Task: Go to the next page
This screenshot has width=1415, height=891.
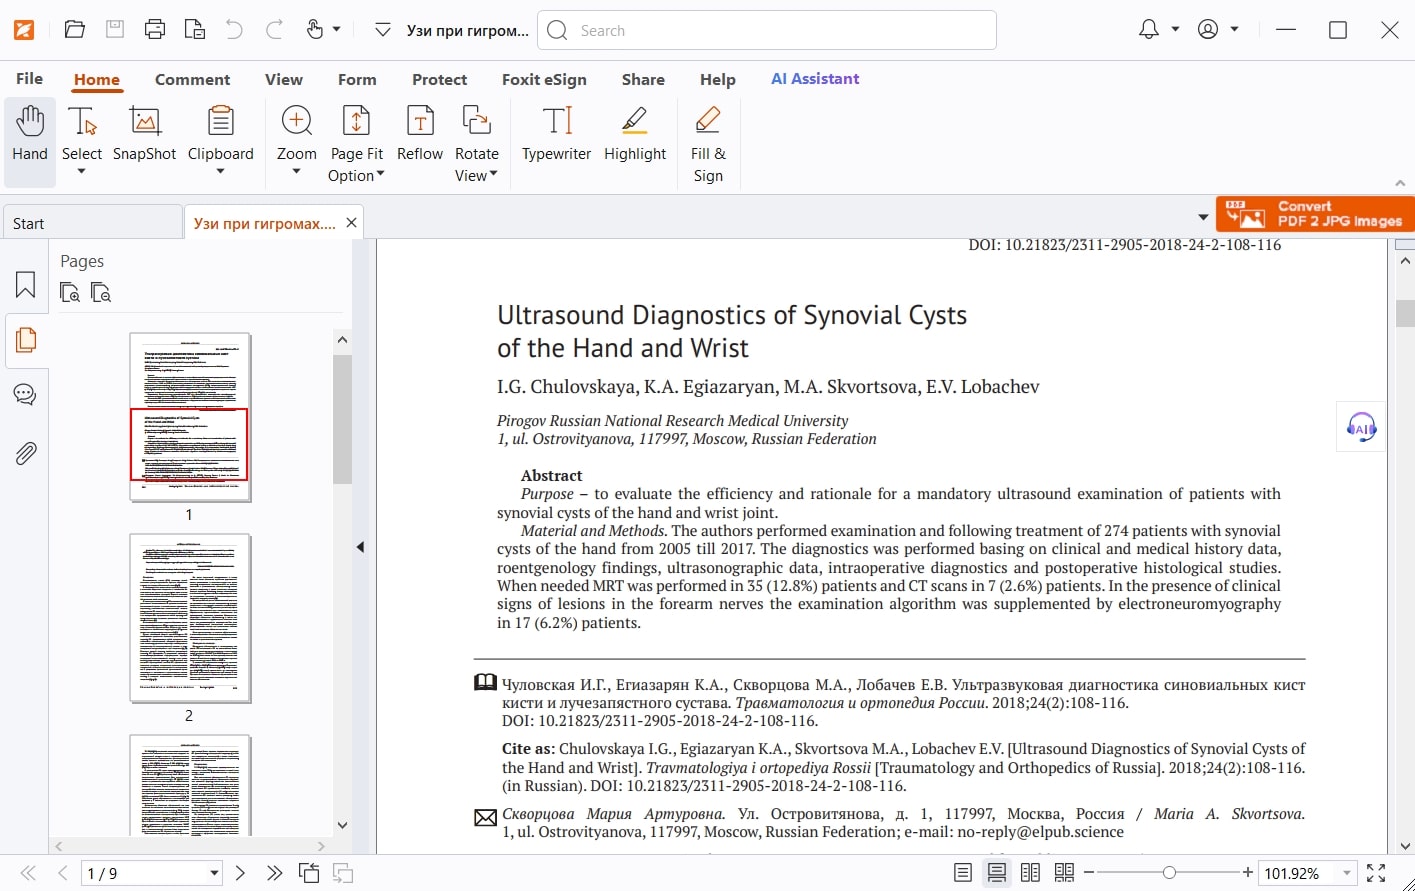Action: click(x=240, y=873)
